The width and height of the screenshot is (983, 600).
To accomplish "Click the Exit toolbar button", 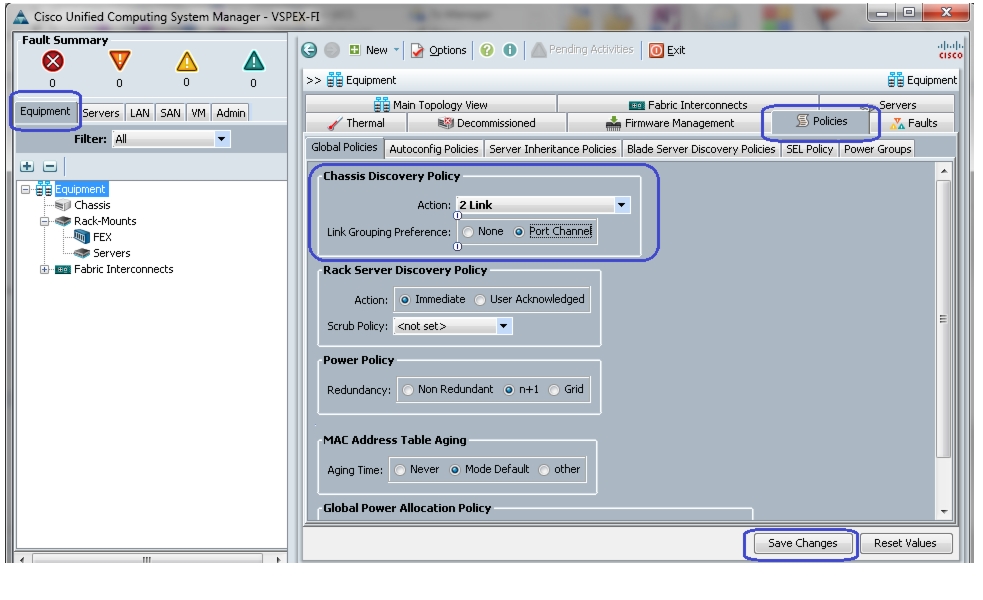I will (667, 50).
